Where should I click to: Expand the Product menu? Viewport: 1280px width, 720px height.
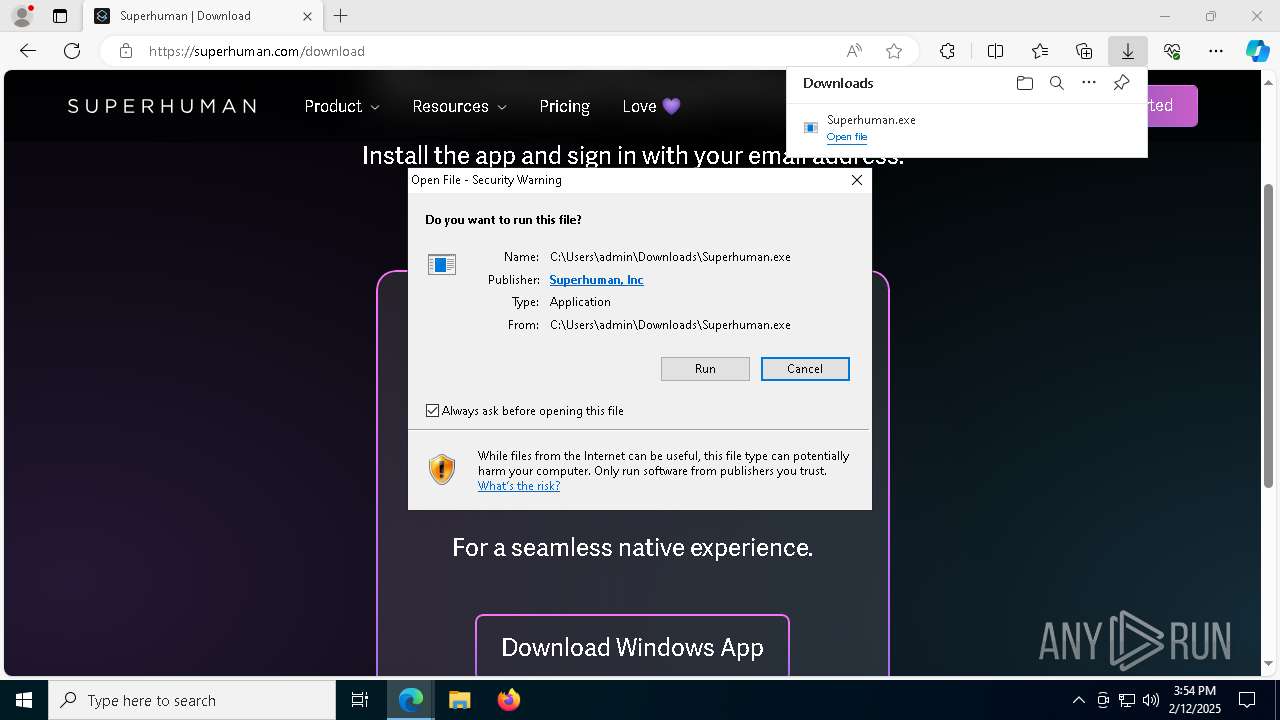click(342, 106)
